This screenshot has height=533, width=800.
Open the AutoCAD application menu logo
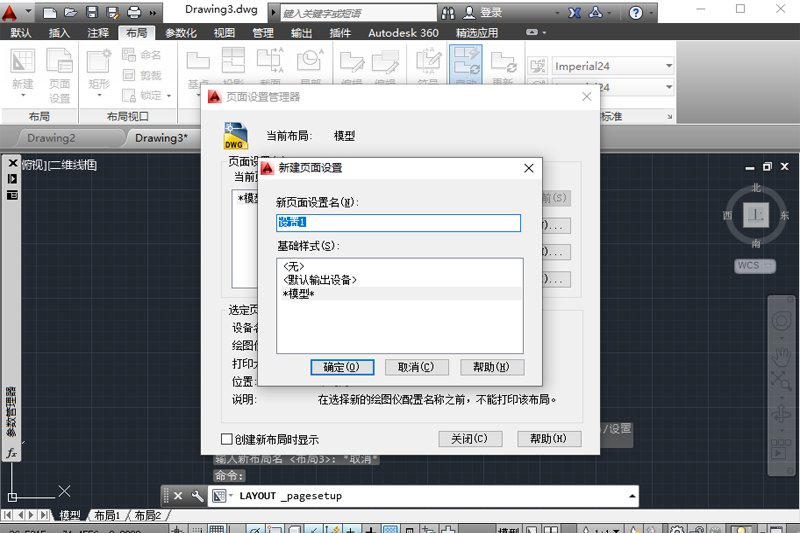tap(10, 12)
